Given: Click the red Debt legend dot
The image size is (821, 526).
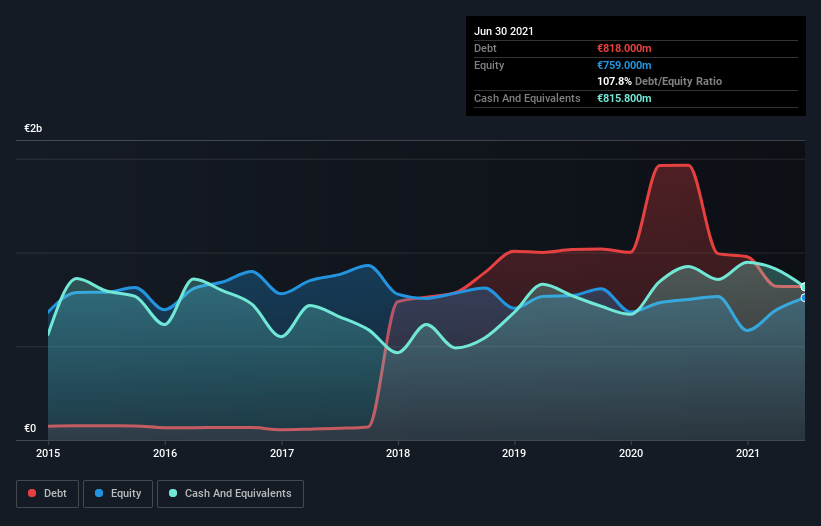Looking at the screenshot, I should (32, 493).
